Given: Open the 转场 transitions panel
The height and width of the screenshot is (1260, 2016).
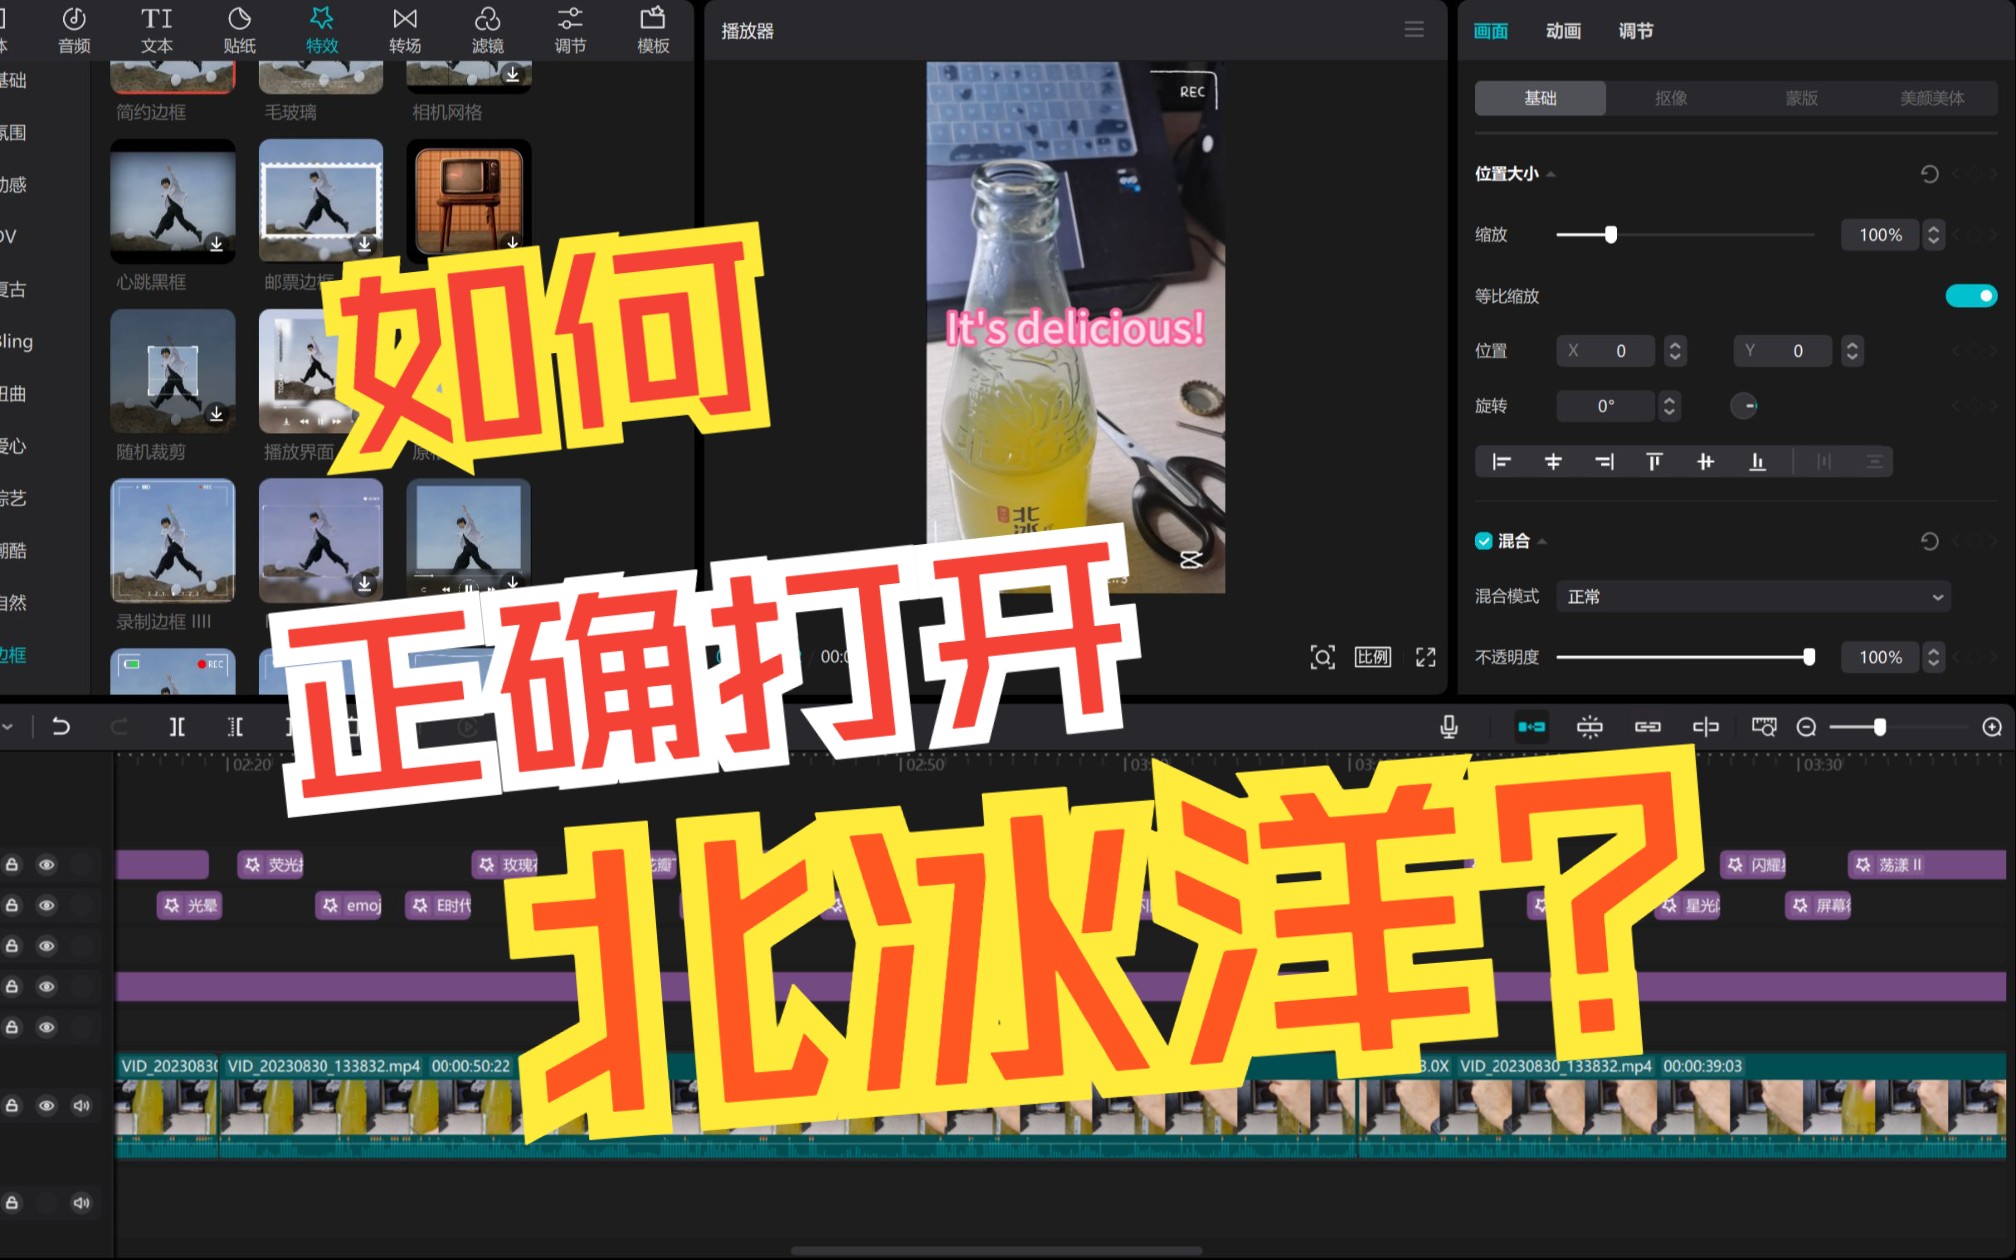Looking at the screenshot, I should [405, 30].
